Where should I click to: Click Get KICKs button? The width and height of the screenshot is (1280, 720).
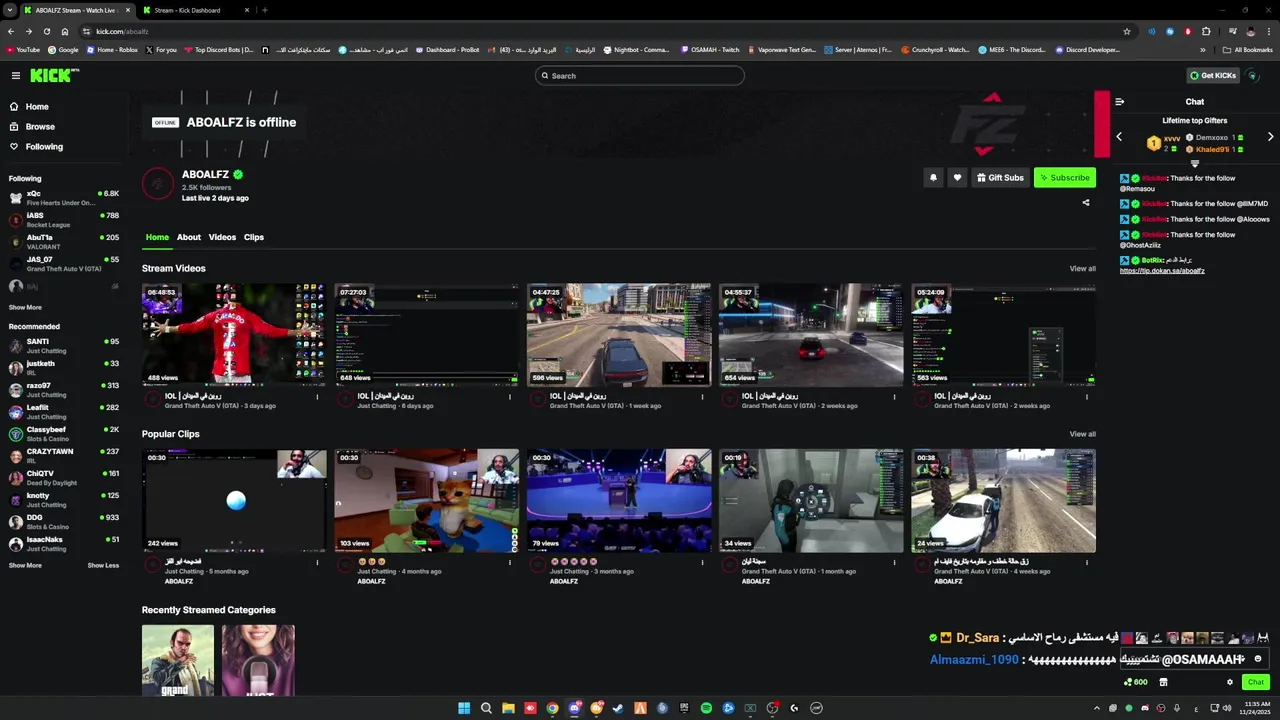[1213, 76]
